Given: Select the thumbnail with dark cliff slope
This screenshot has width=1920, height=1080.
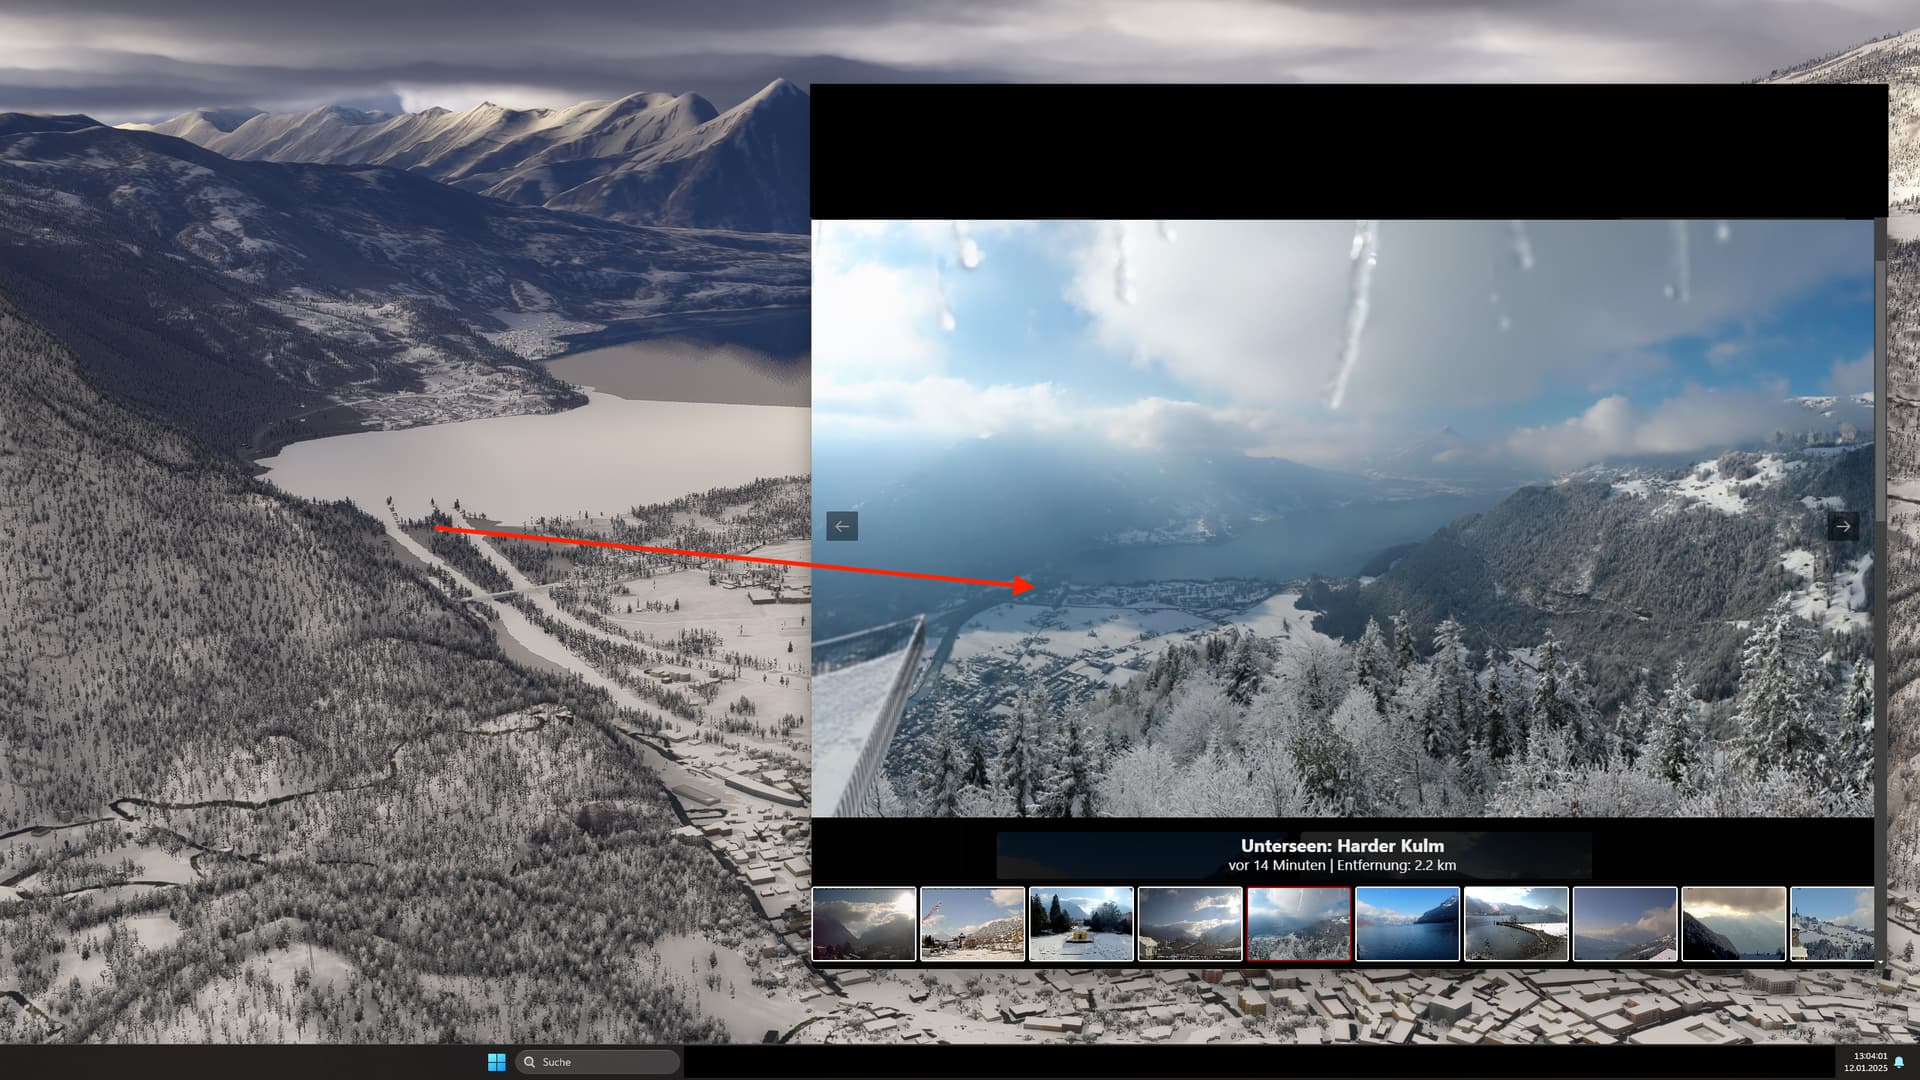Looking at the screenshot, I should pos(1733,924).
